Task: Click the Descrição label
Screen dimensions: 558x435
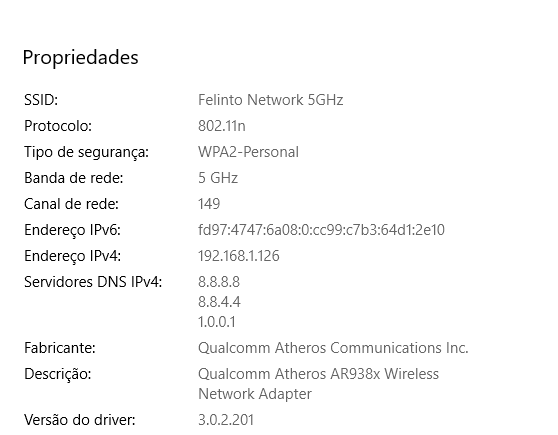Action: (x=58, y=374)
